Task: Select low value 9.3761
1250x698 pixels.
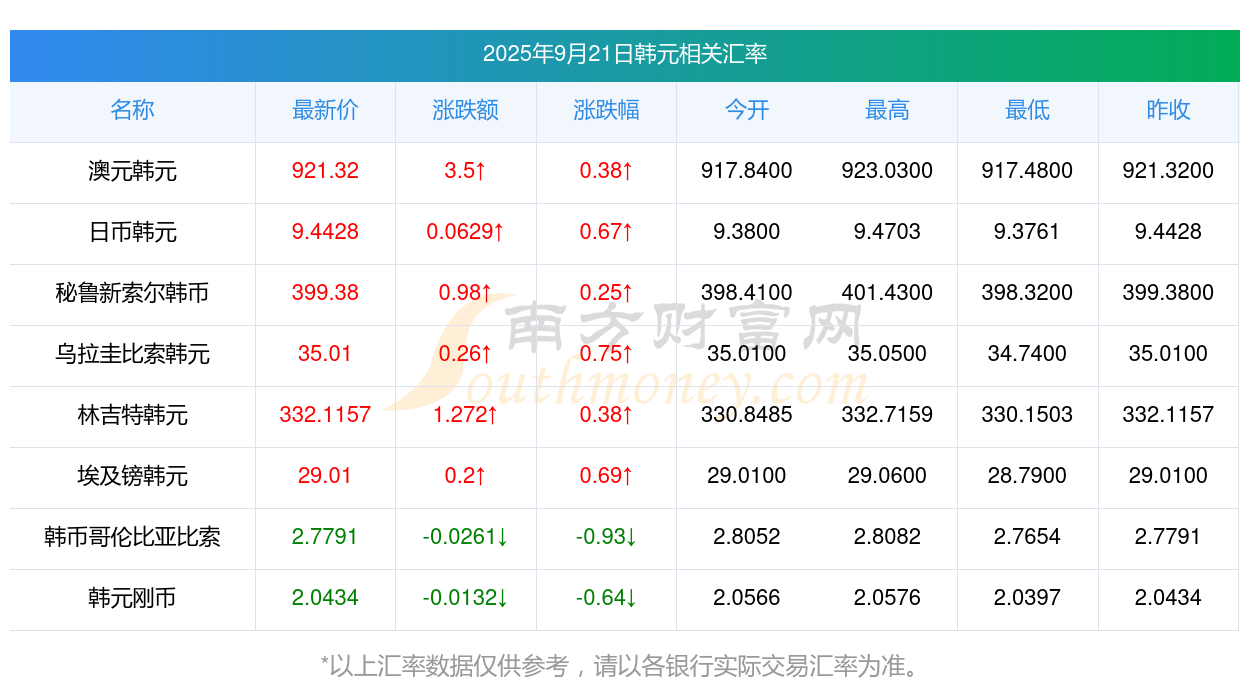Action: pos(1028,232)
